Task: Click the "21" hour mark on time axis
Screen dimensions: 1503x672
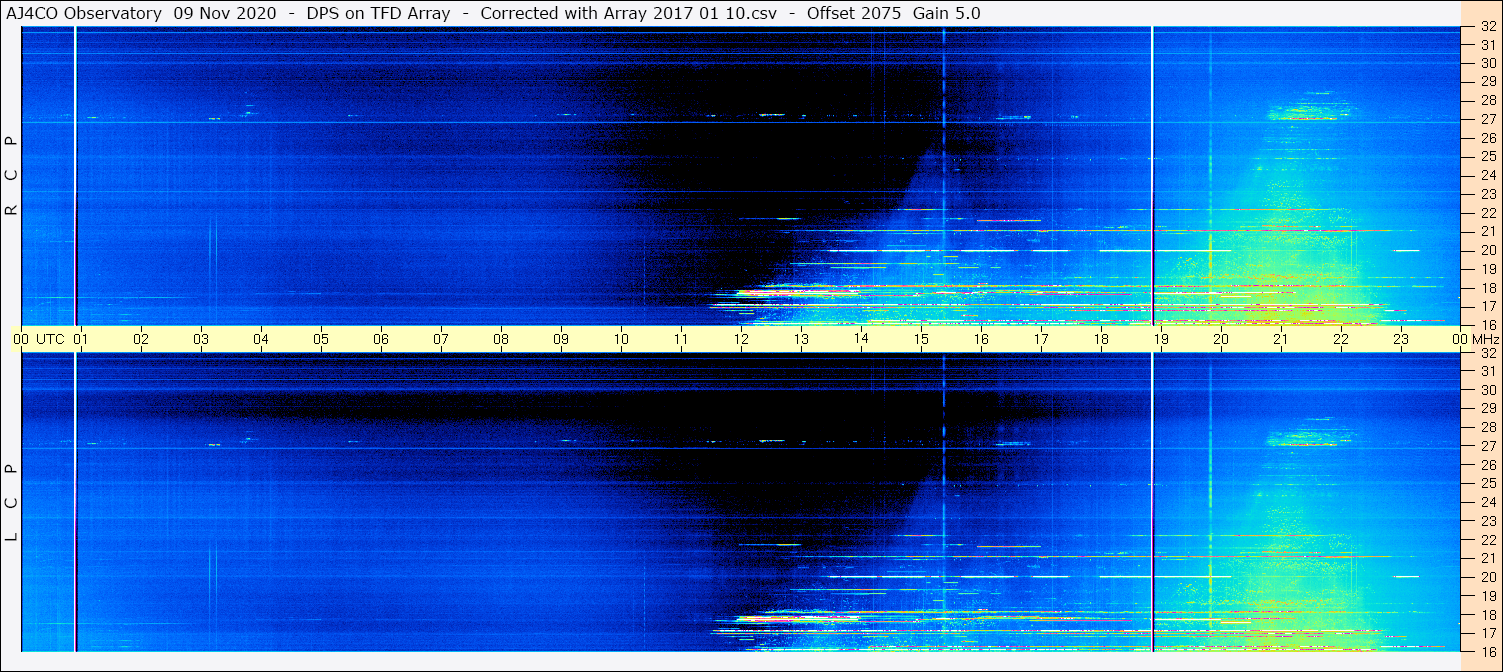Action: point(1281,339)
